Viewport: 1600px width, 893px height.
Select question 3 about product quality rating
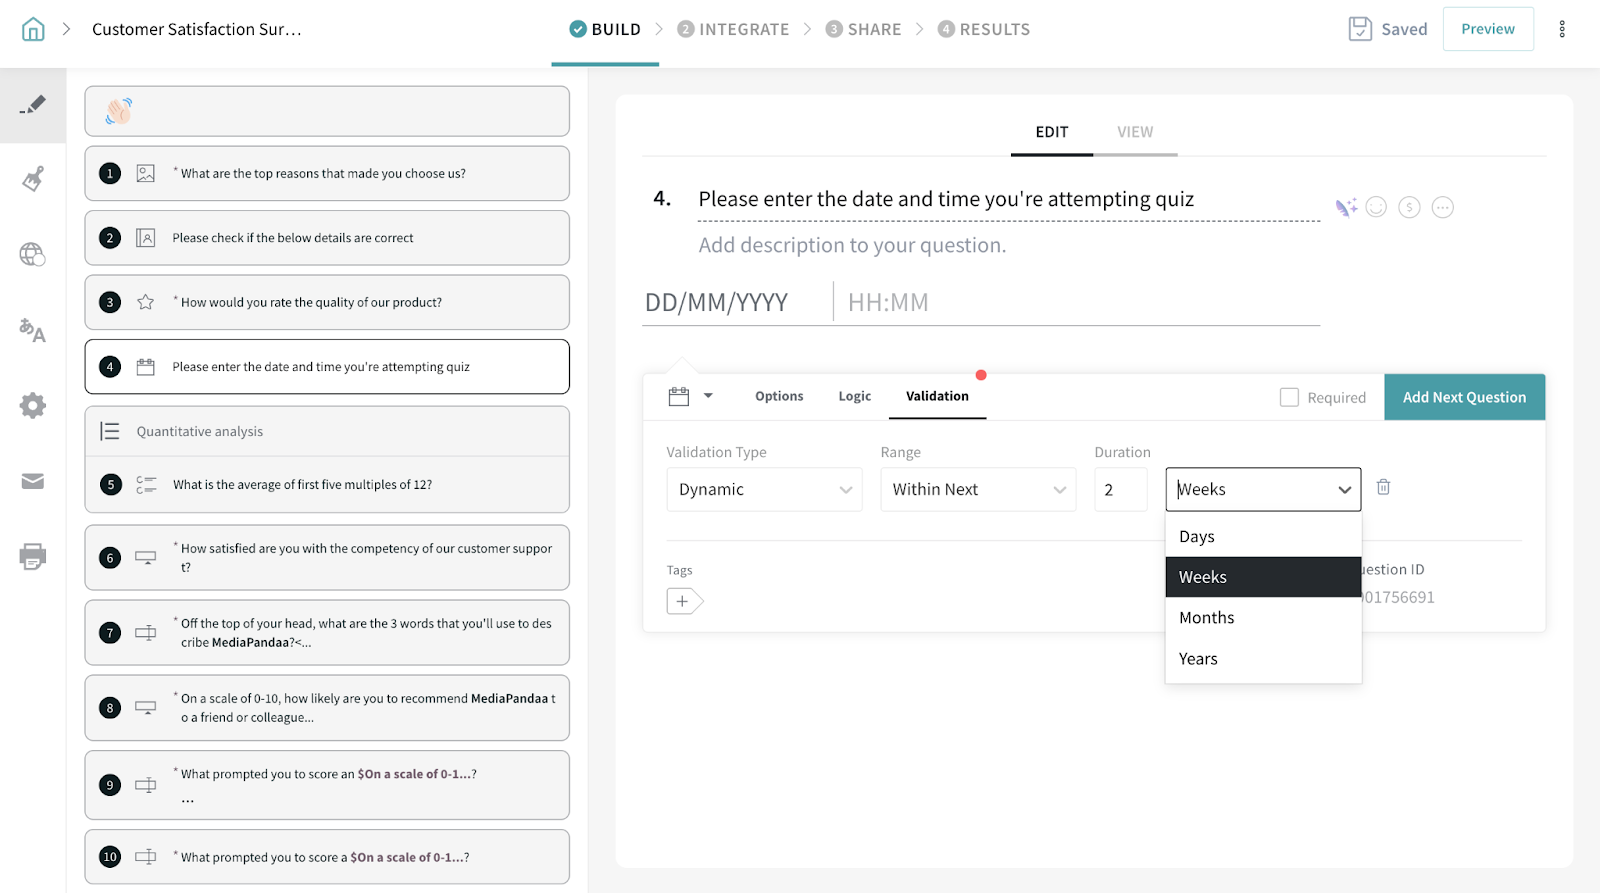point(327,302)
